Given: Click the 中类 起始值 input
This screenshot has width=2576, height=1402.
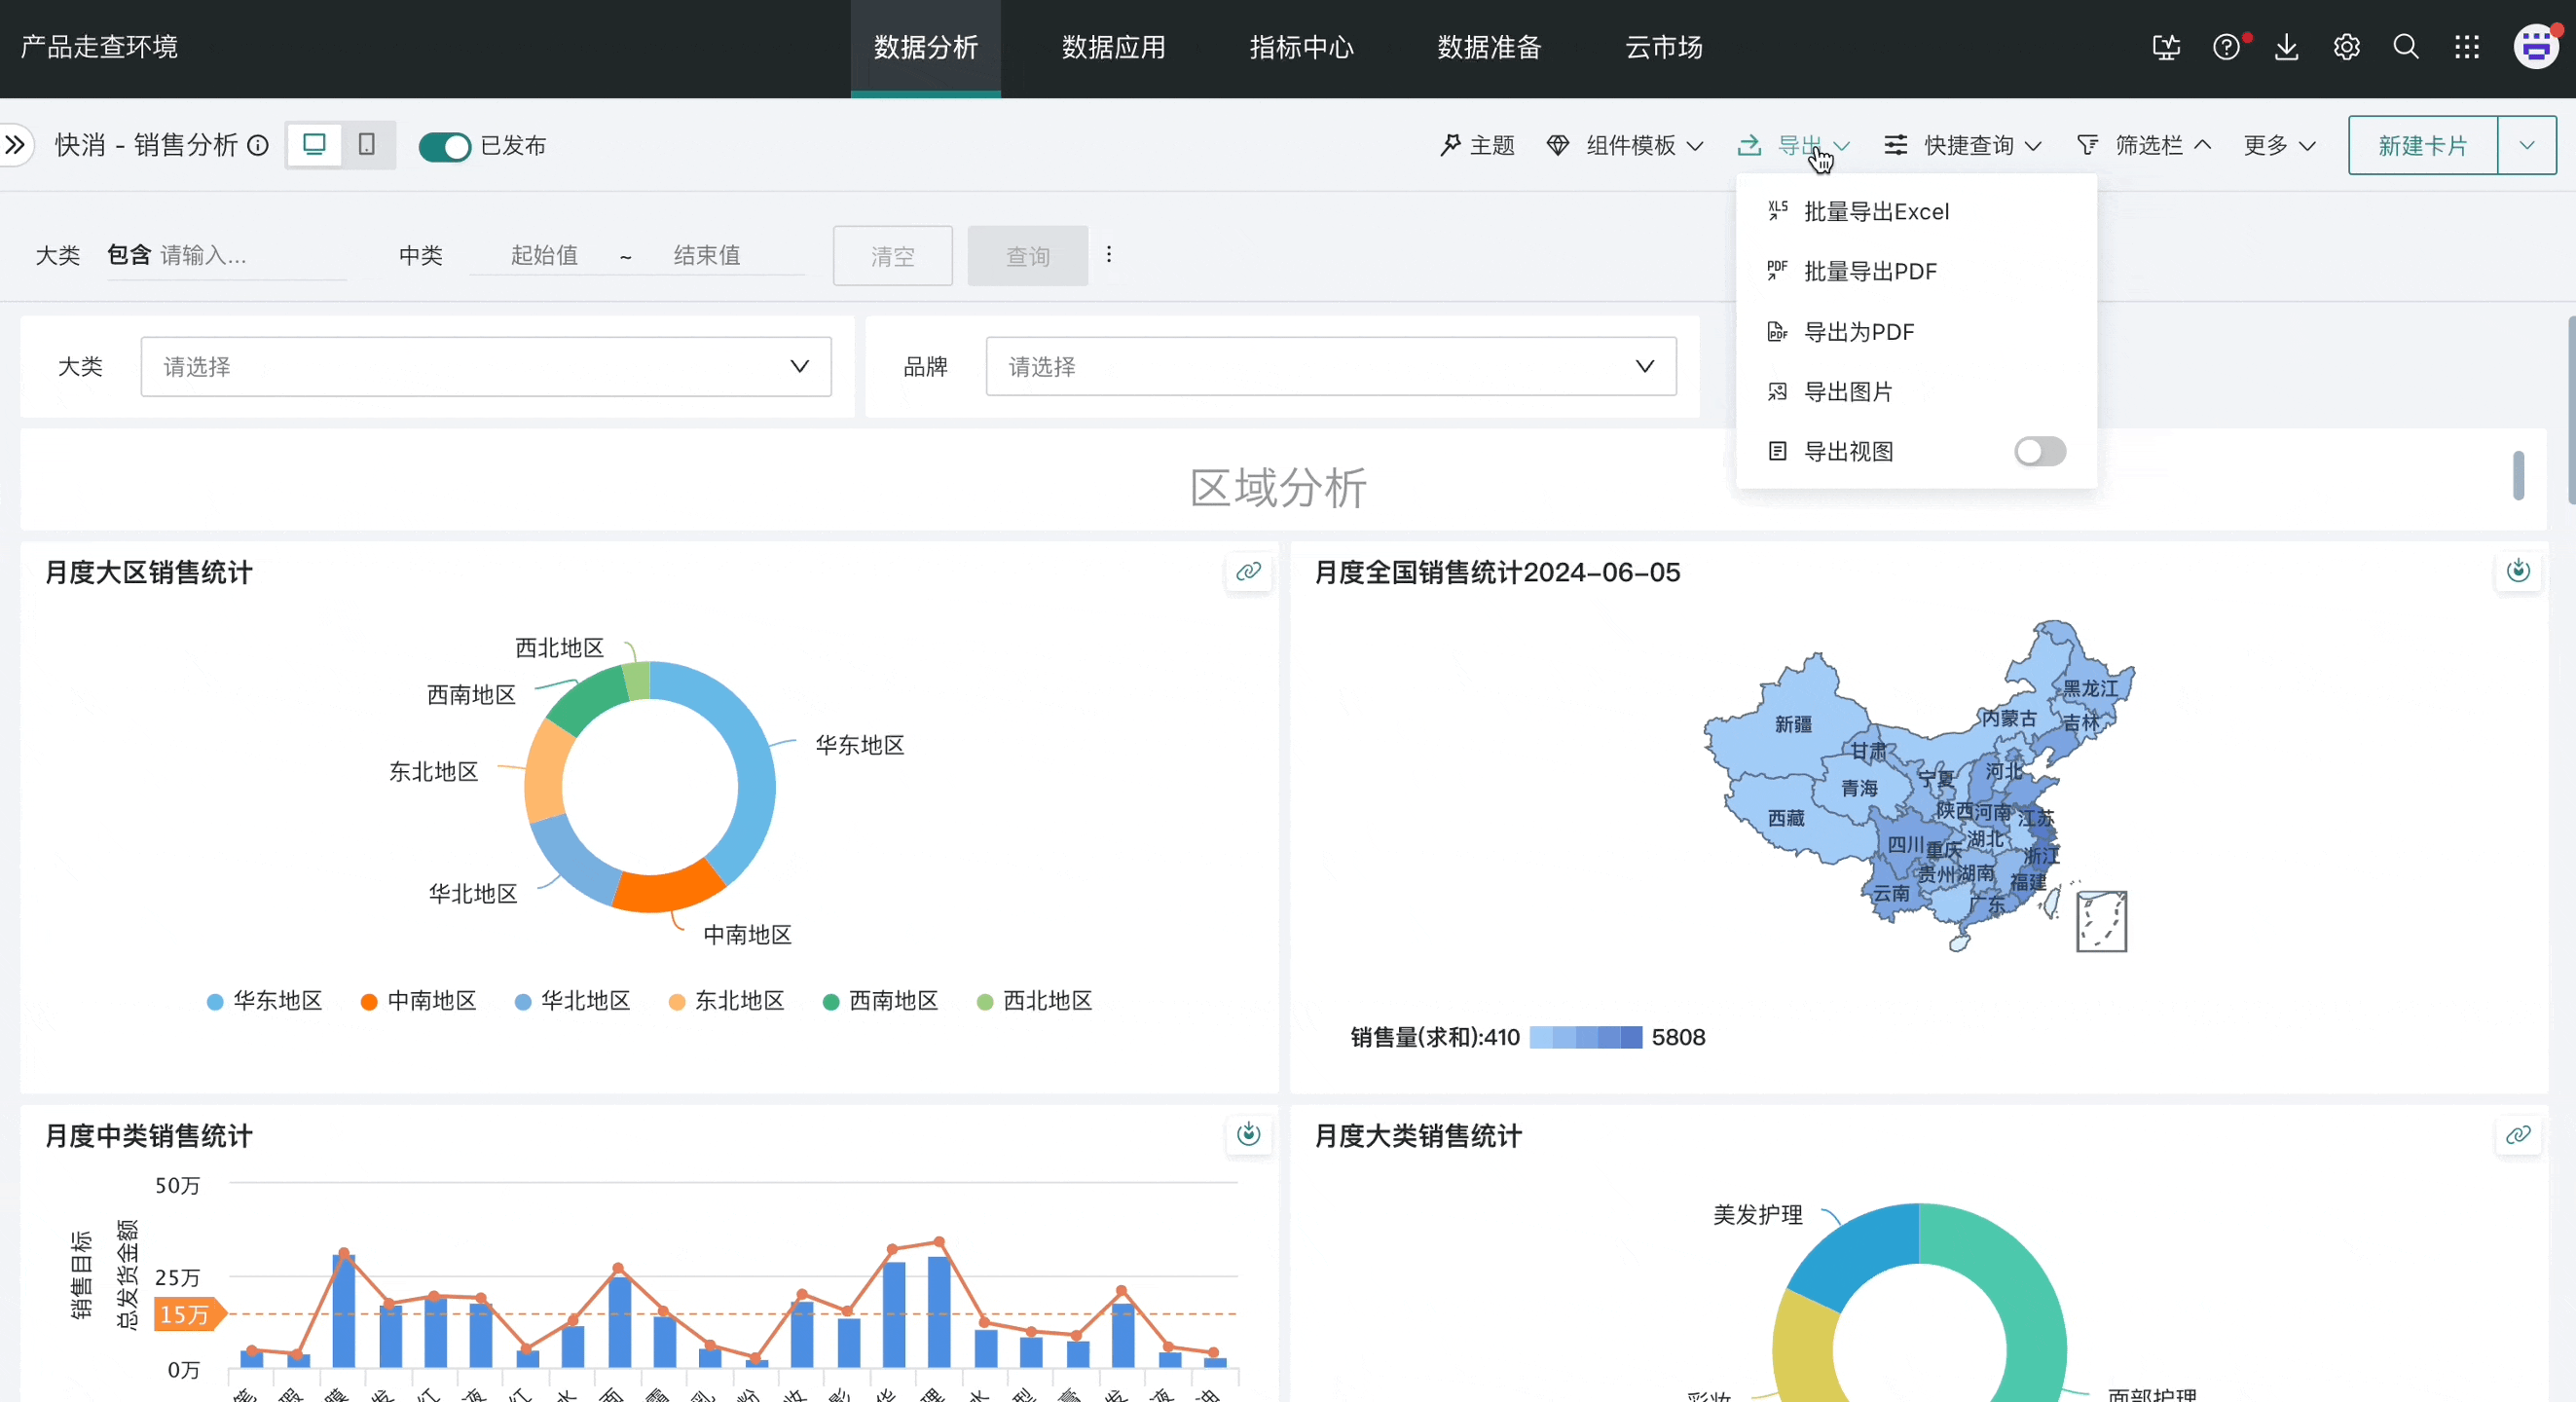Looking at the screenshot, I should [x=545, y=255].
